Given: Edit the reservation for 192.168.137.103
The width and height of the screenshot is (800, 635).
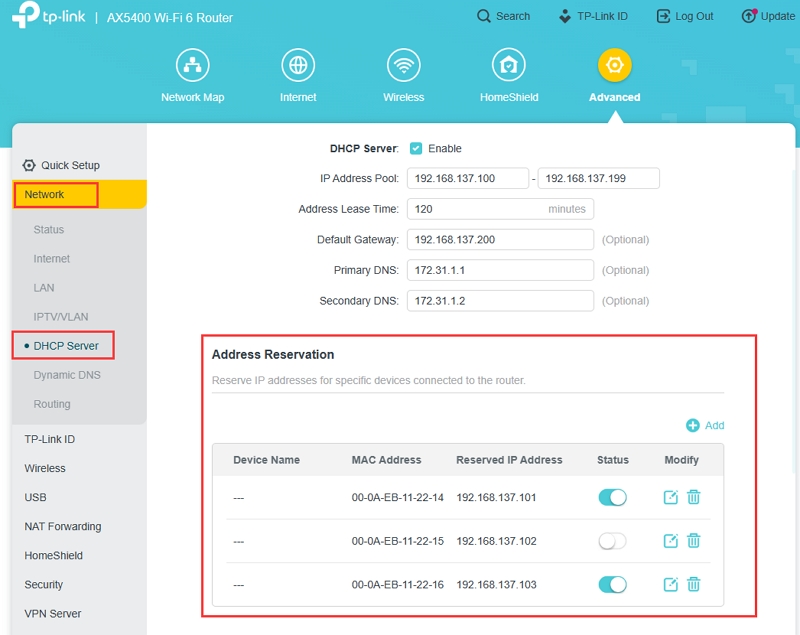Looking at the screenshot, I should pyautogui.click(x=671, y=585).
